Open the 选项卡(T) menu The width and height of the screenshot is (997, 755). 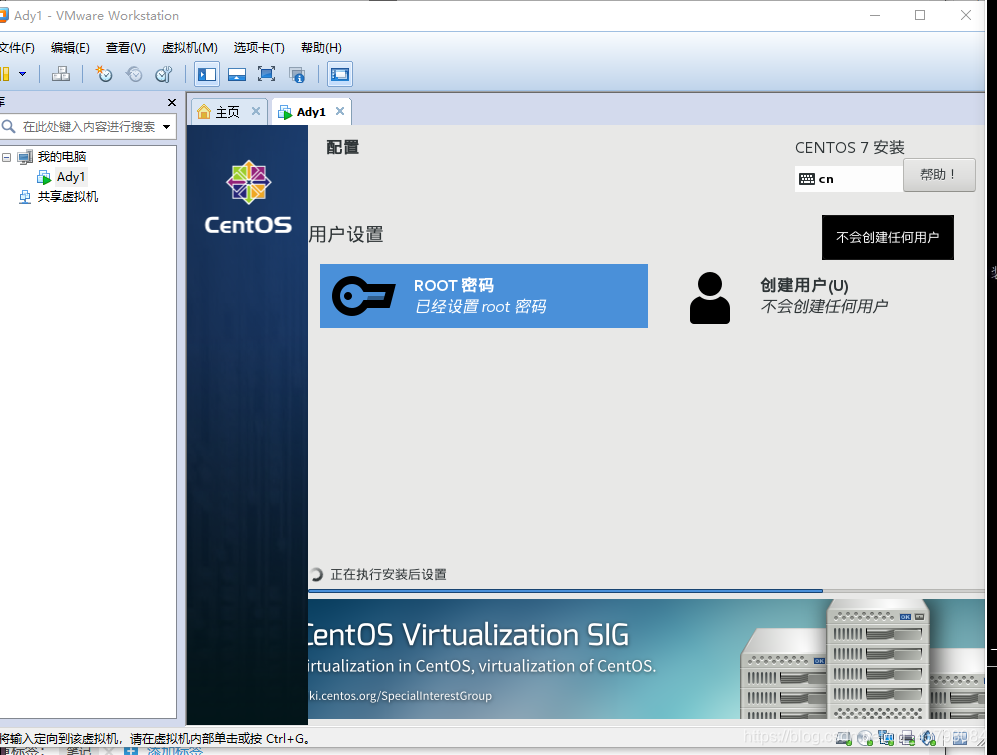(x=259, y=48)
